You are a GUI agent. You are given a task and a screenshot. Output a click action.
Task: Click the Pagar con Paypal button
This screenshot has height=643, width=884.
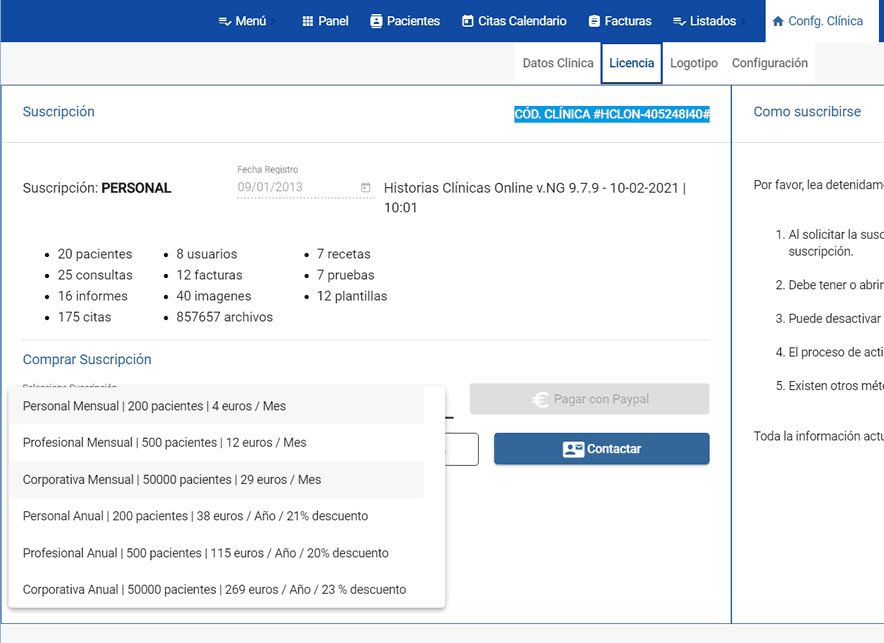(x=589, y=399)
